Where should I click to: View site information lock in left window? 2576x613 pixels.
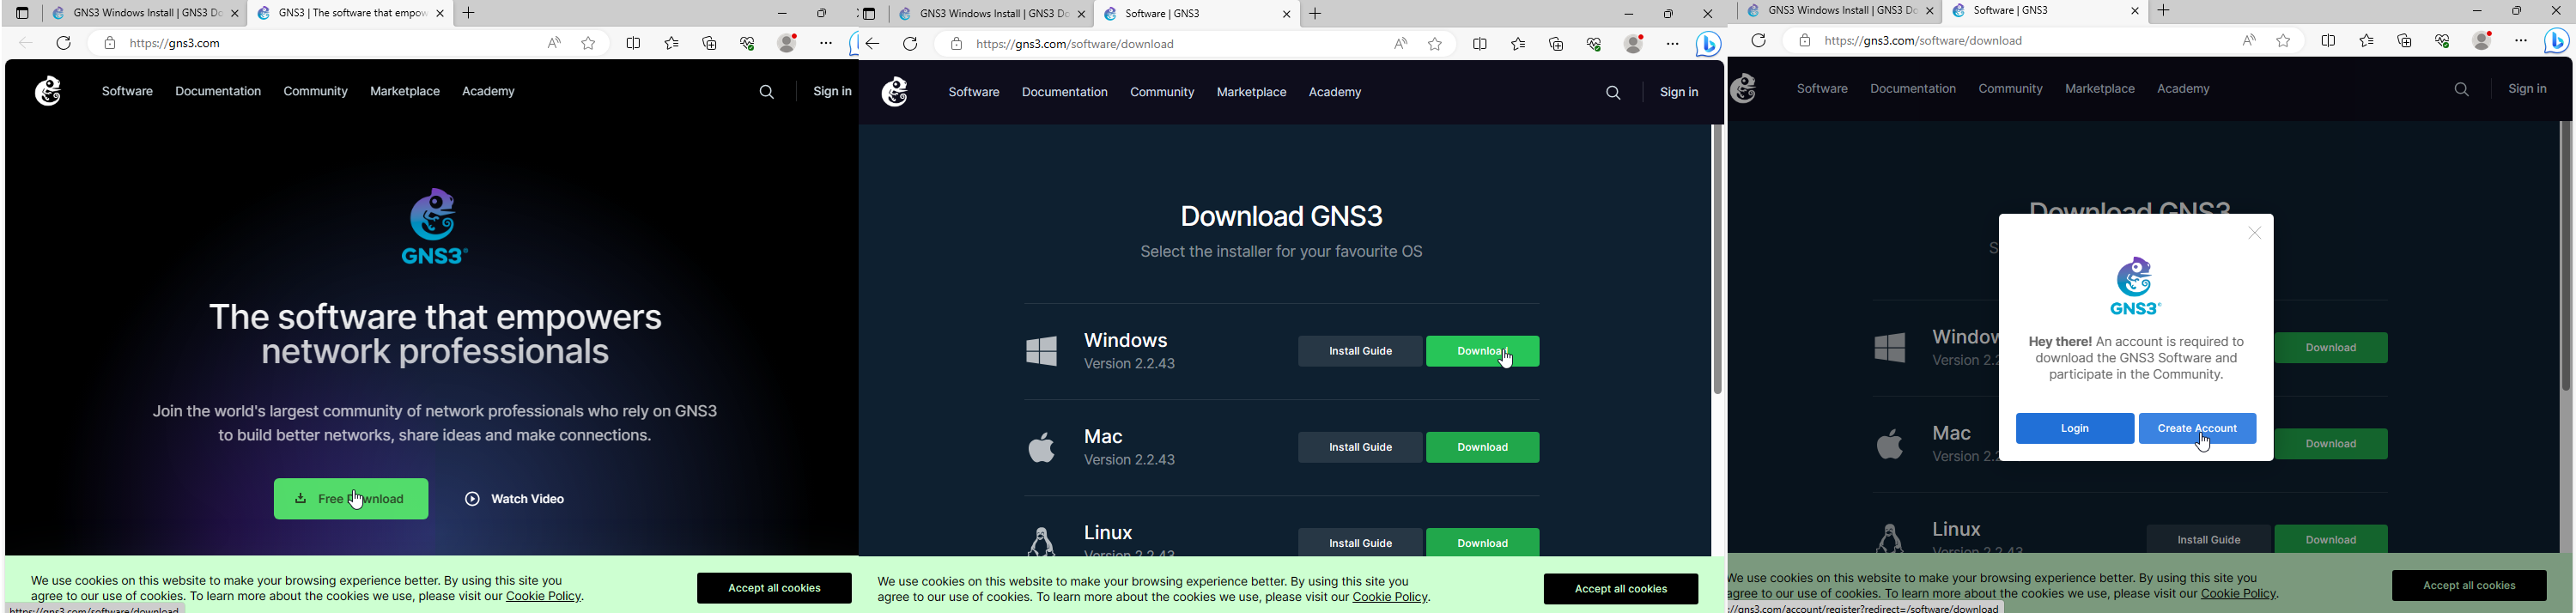pos(110,43)
